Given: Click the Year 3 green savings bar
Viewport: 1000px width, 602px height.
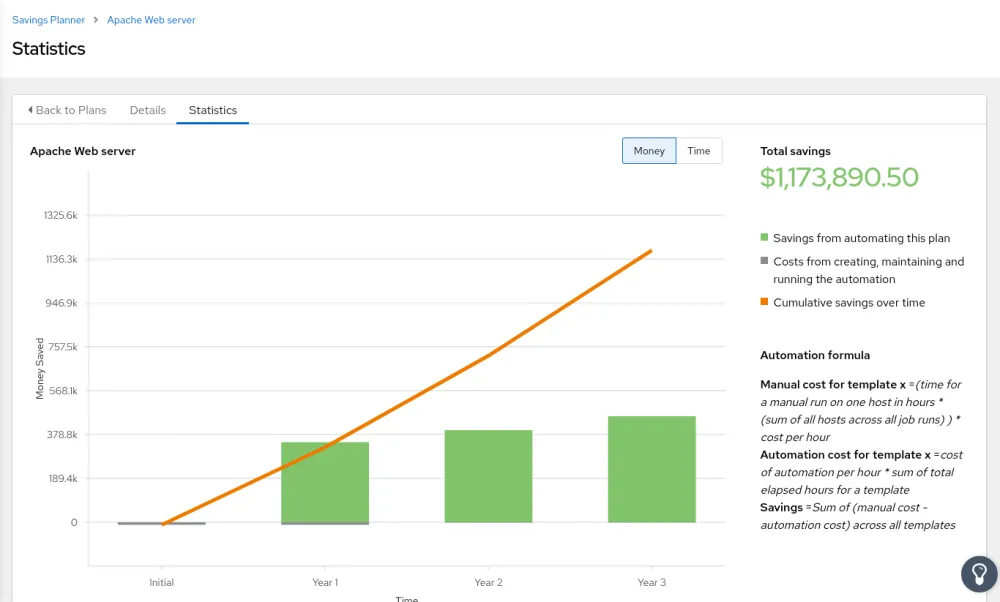Looking at the screenshot, I should tap(651, 468).
